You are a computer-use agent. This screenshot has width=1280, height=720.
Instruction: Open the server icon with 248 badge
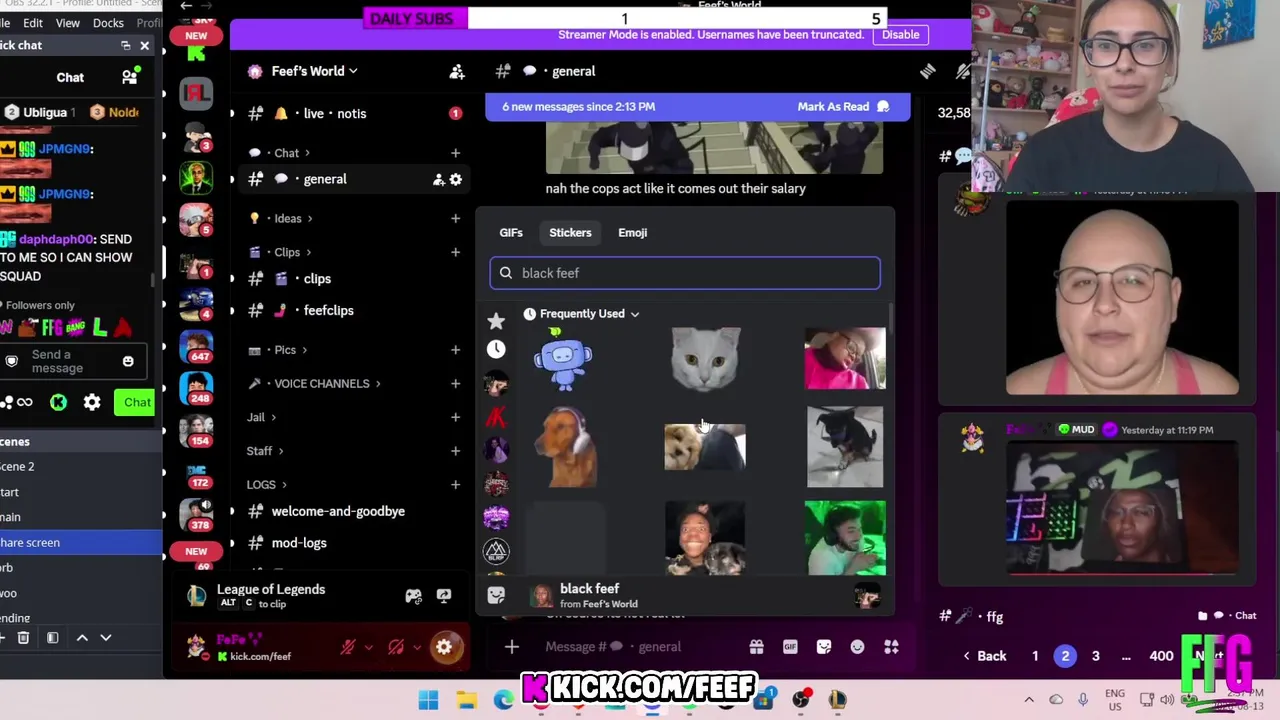point(196,389)
